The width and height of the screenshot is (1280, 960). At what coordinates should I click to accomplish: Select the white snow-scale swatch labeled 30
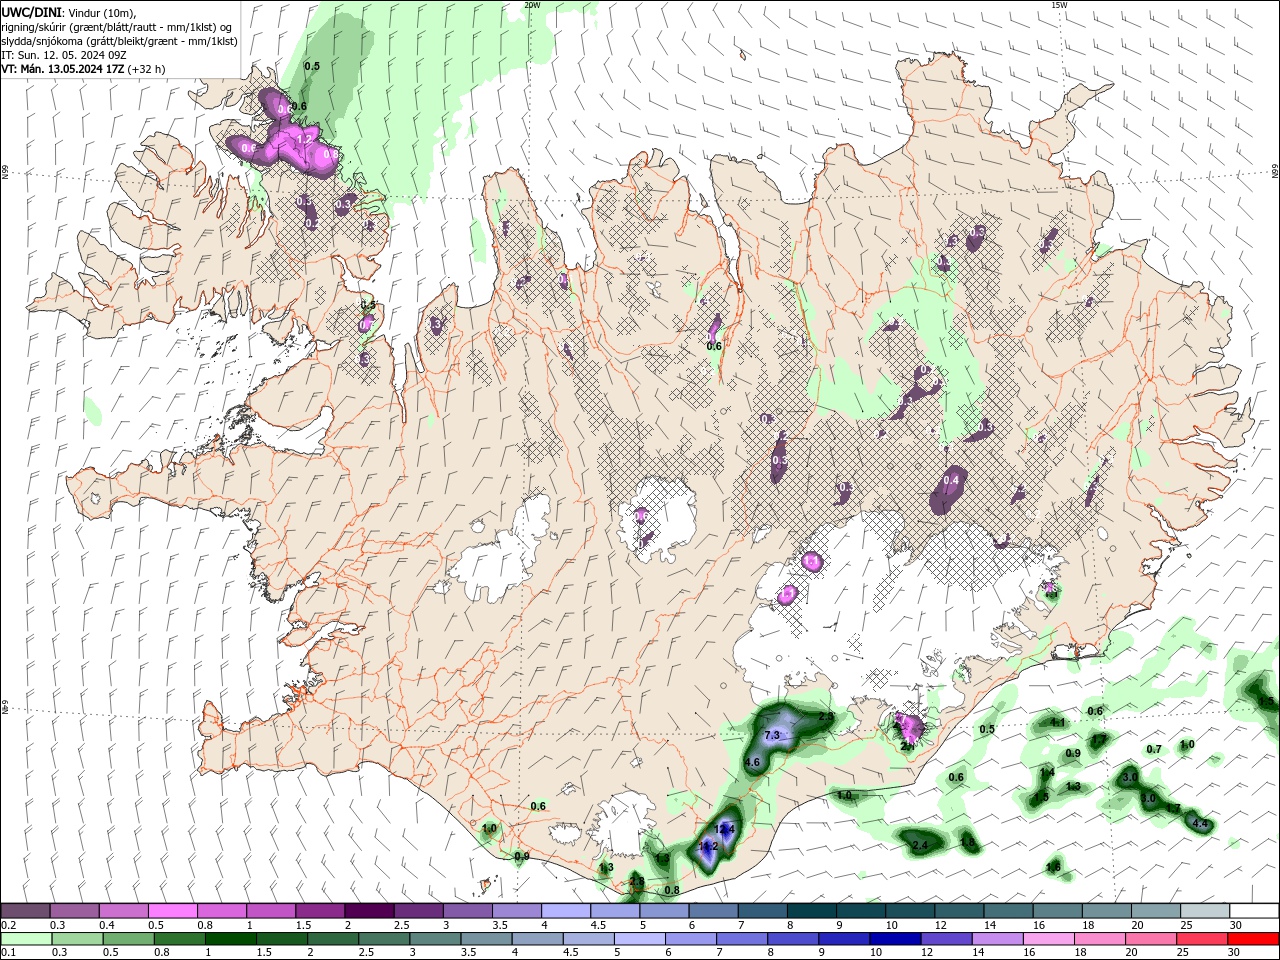click(x=1254, y=911)
